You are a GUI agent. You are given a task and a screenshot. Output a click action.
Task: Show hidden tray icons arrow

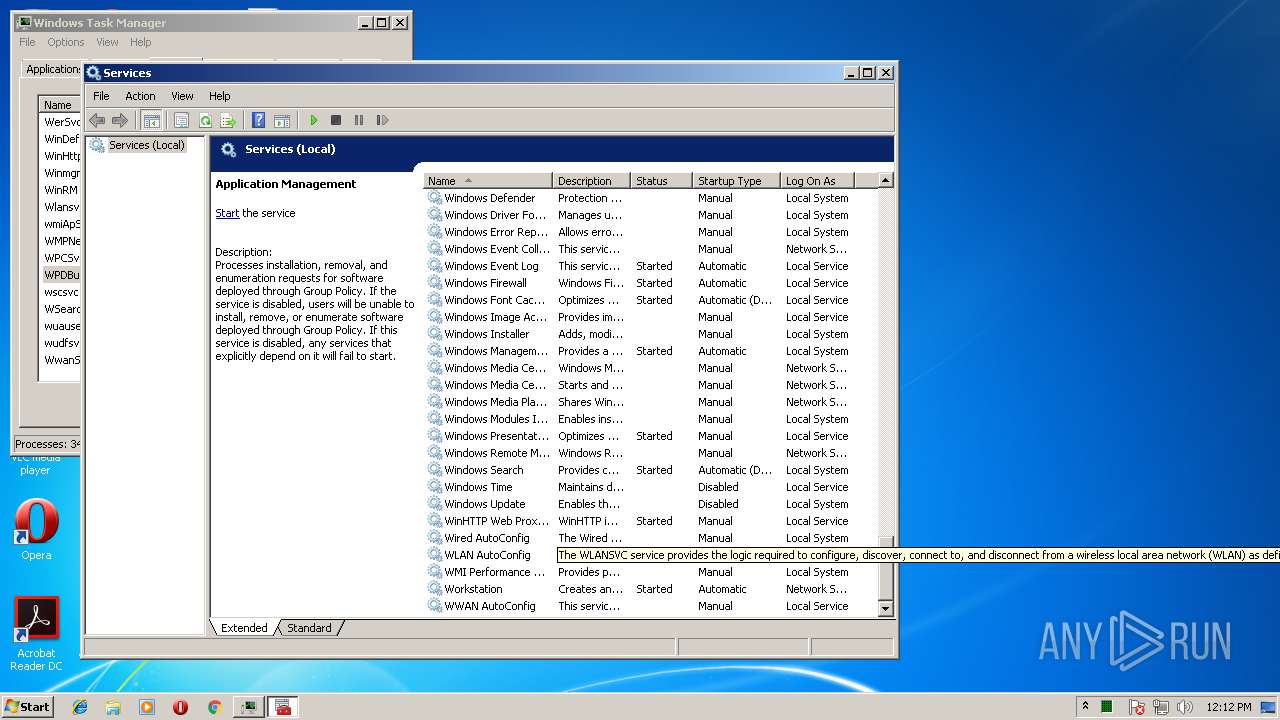click(1085, 707)
